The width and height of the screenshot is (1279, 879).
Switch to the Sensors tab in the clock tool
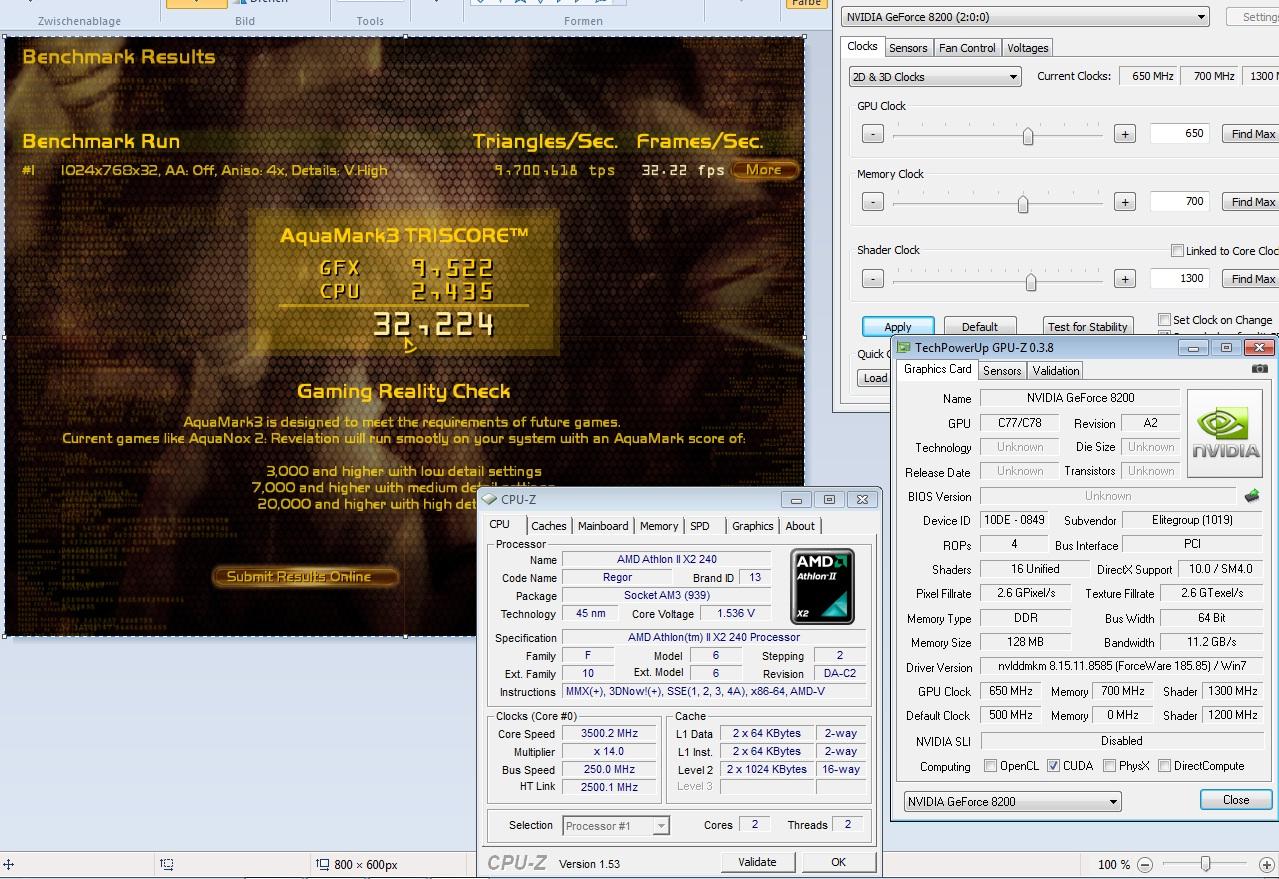908,48
